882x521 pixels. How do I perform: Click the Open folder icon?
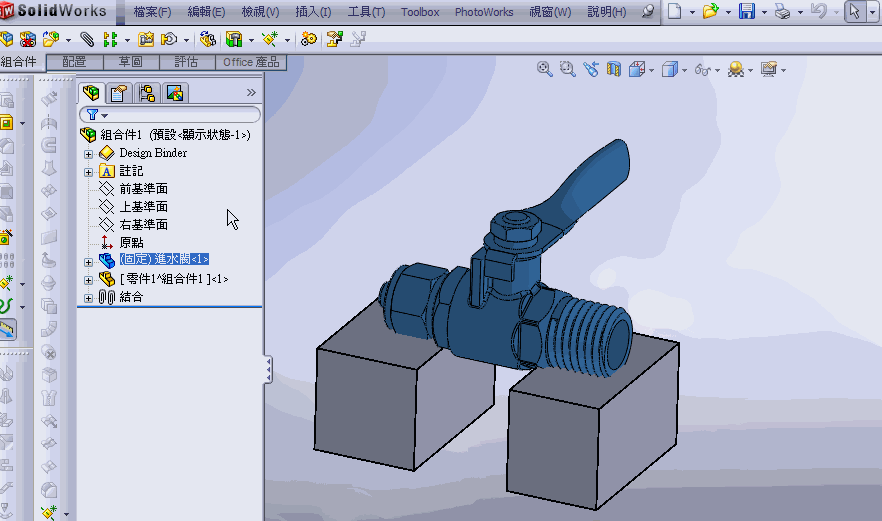(710, 11)
